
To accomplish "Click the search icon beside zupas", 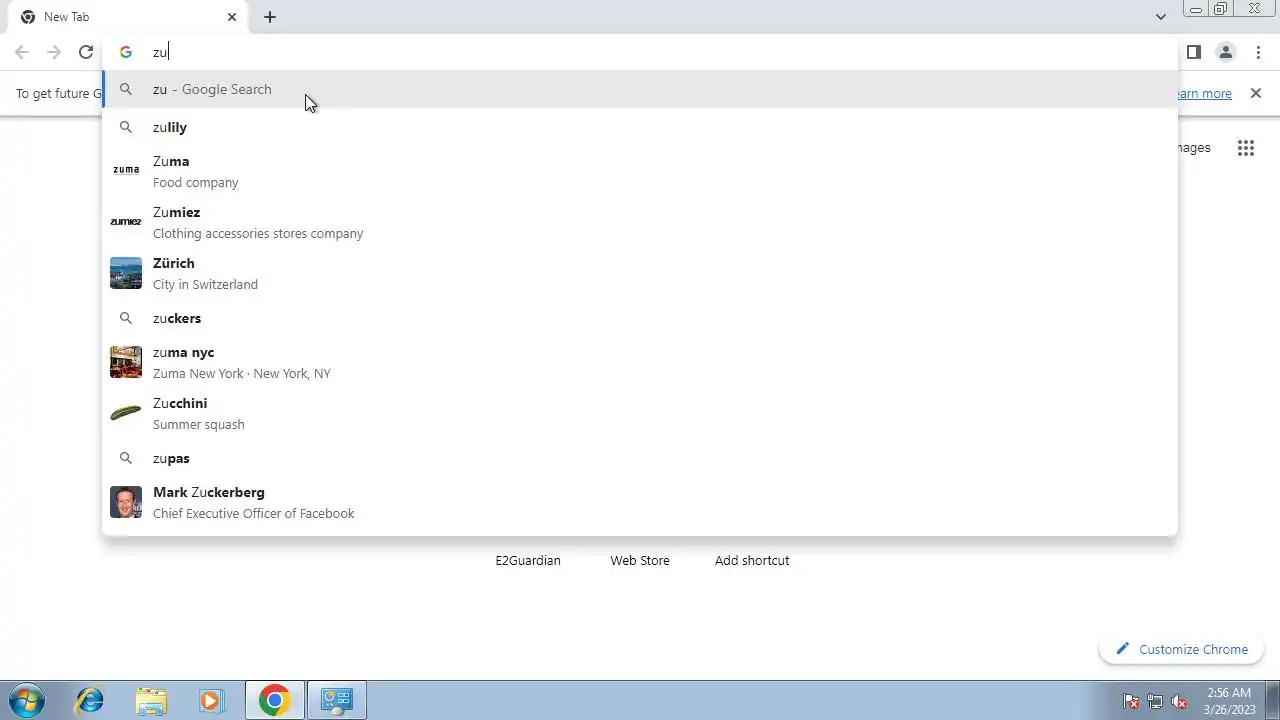I will click(x=126, y=458).
